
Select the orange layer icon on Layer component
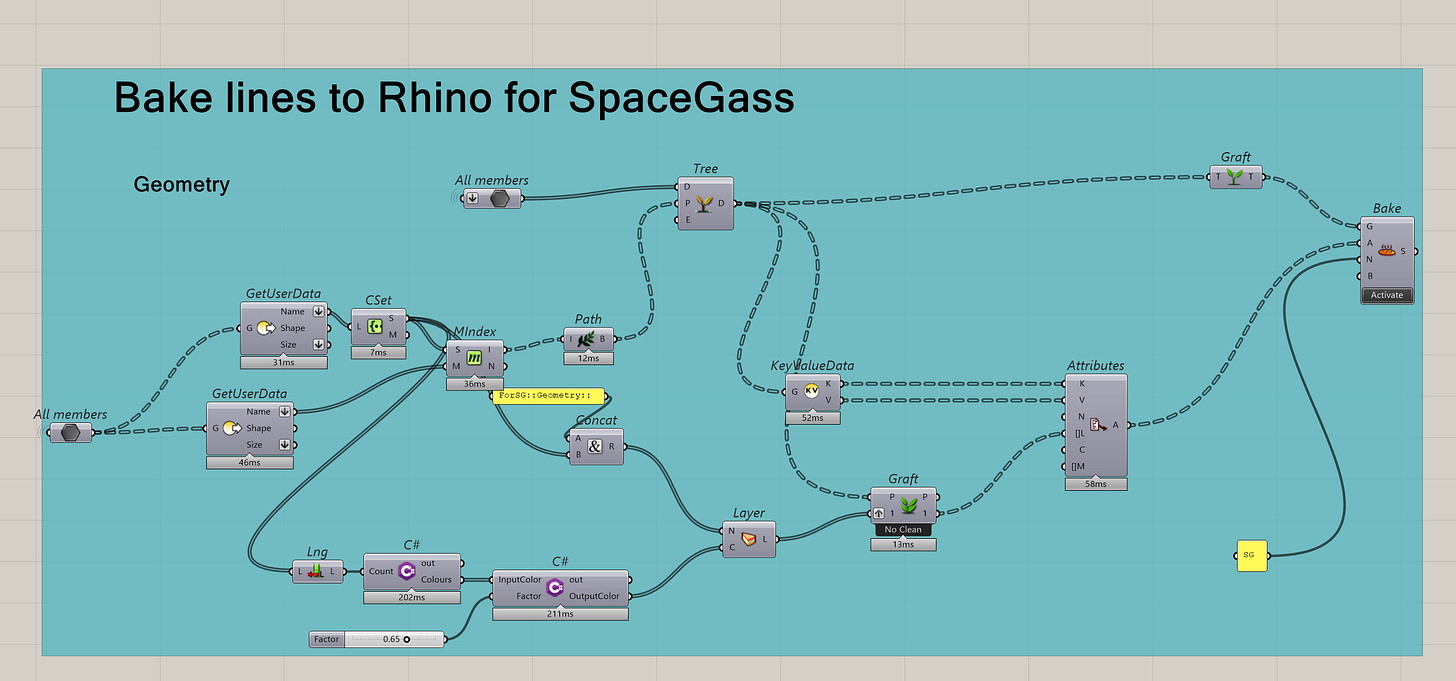click(749, 539)
